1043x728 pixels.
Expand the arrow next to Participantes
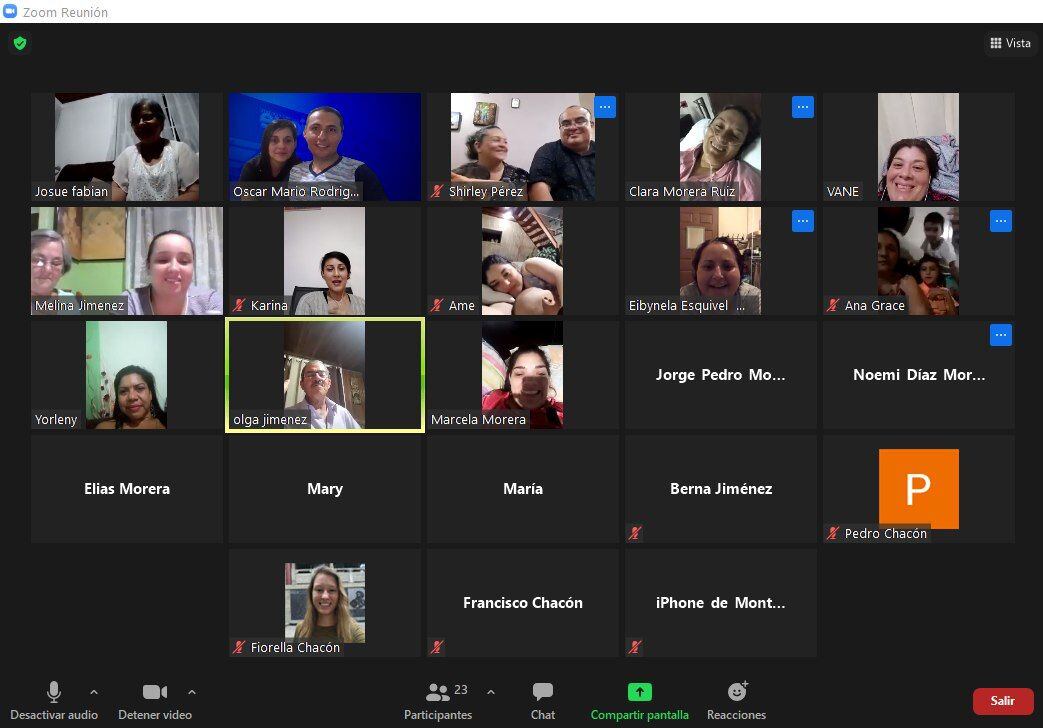pyautogui.click(x=491, y=691)
